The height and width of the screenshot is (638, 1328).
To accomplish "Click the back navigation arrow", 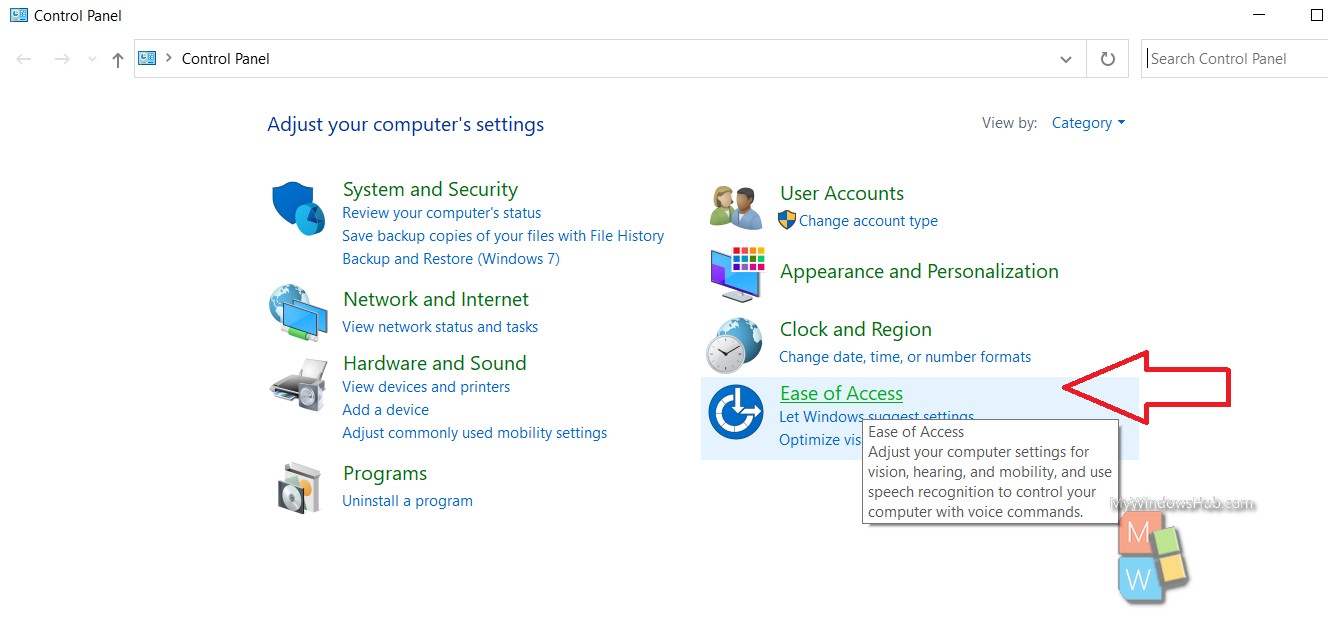I will click(24, 59).
